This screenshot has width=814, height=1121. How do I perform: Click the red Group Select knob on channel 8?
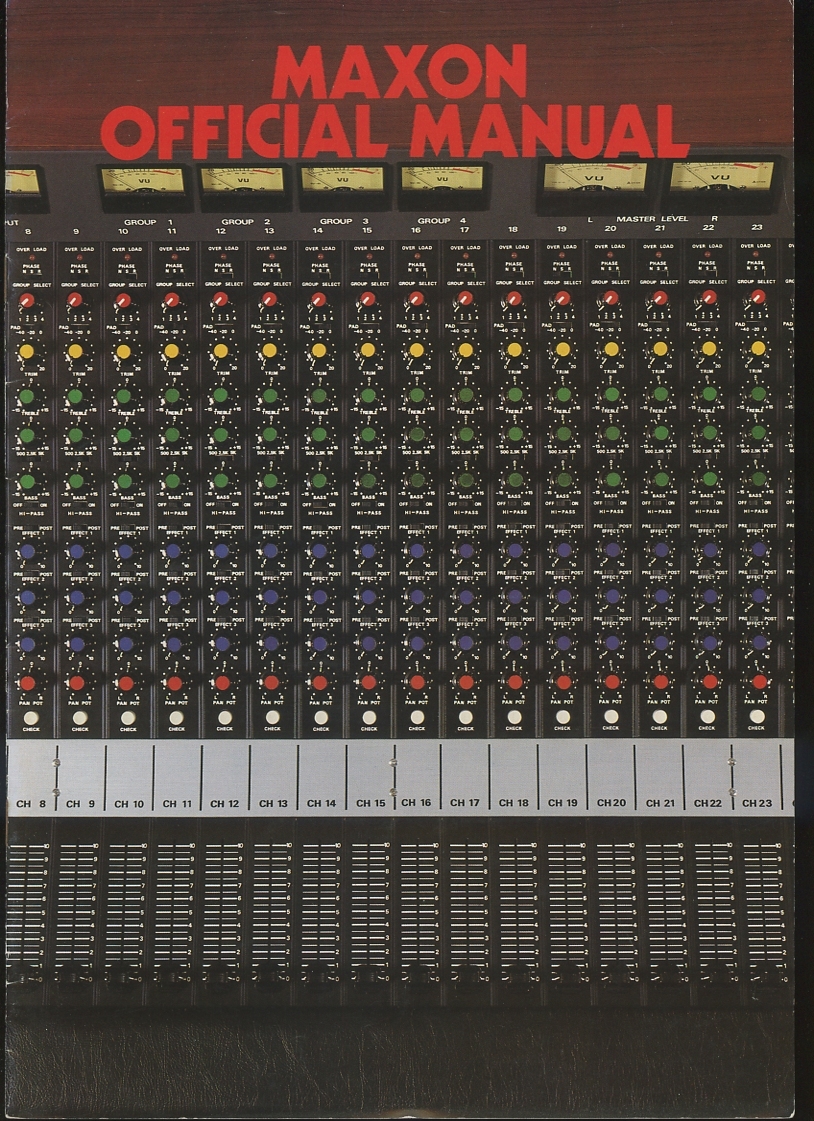(x=26, y=300)
